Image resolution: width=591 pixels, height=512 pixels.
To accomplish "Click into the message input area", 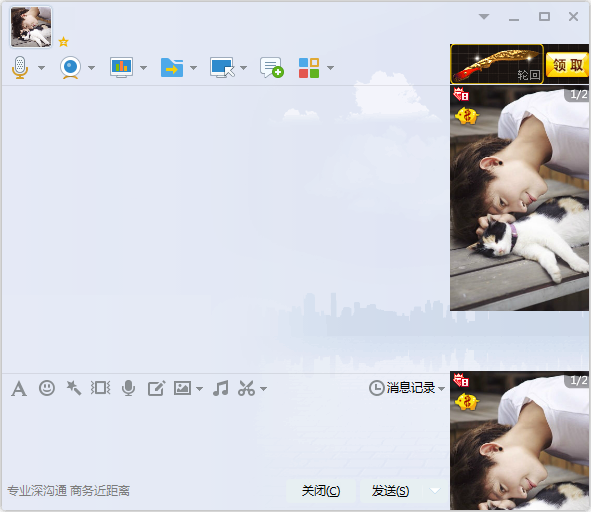I will [x=225, y=439].
